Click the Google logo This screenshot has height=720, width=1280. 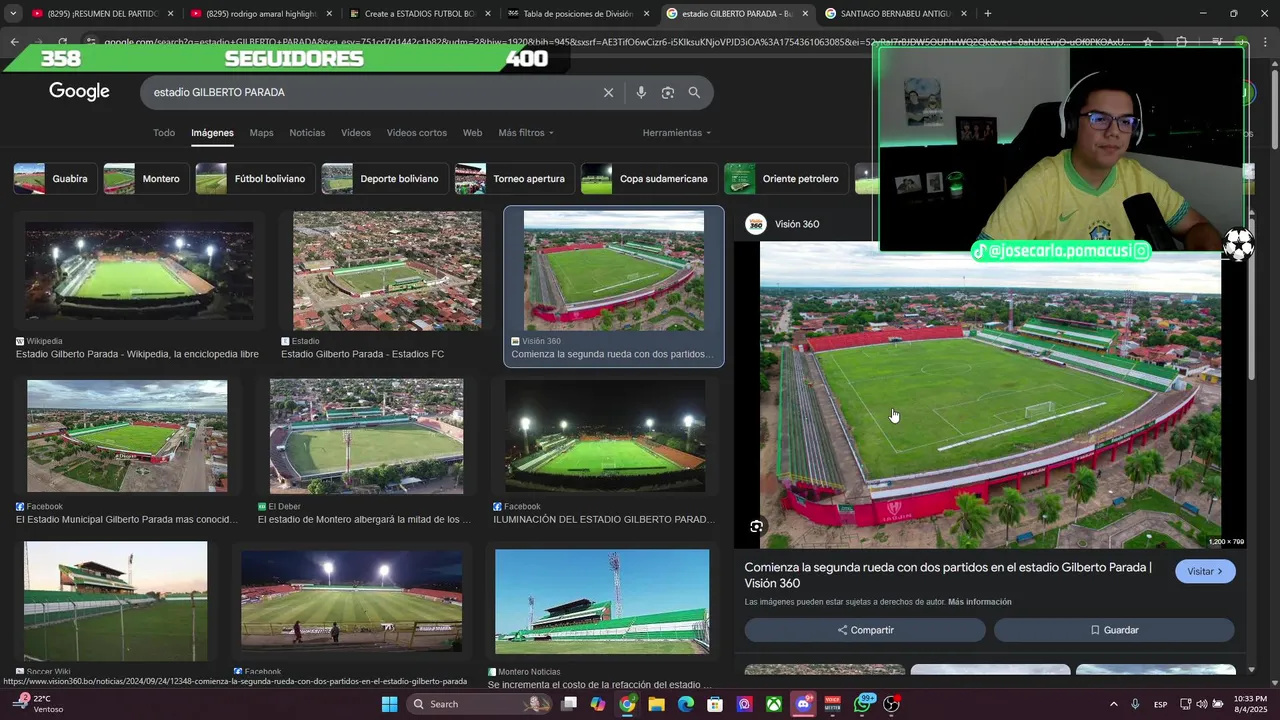pos(79,92)
